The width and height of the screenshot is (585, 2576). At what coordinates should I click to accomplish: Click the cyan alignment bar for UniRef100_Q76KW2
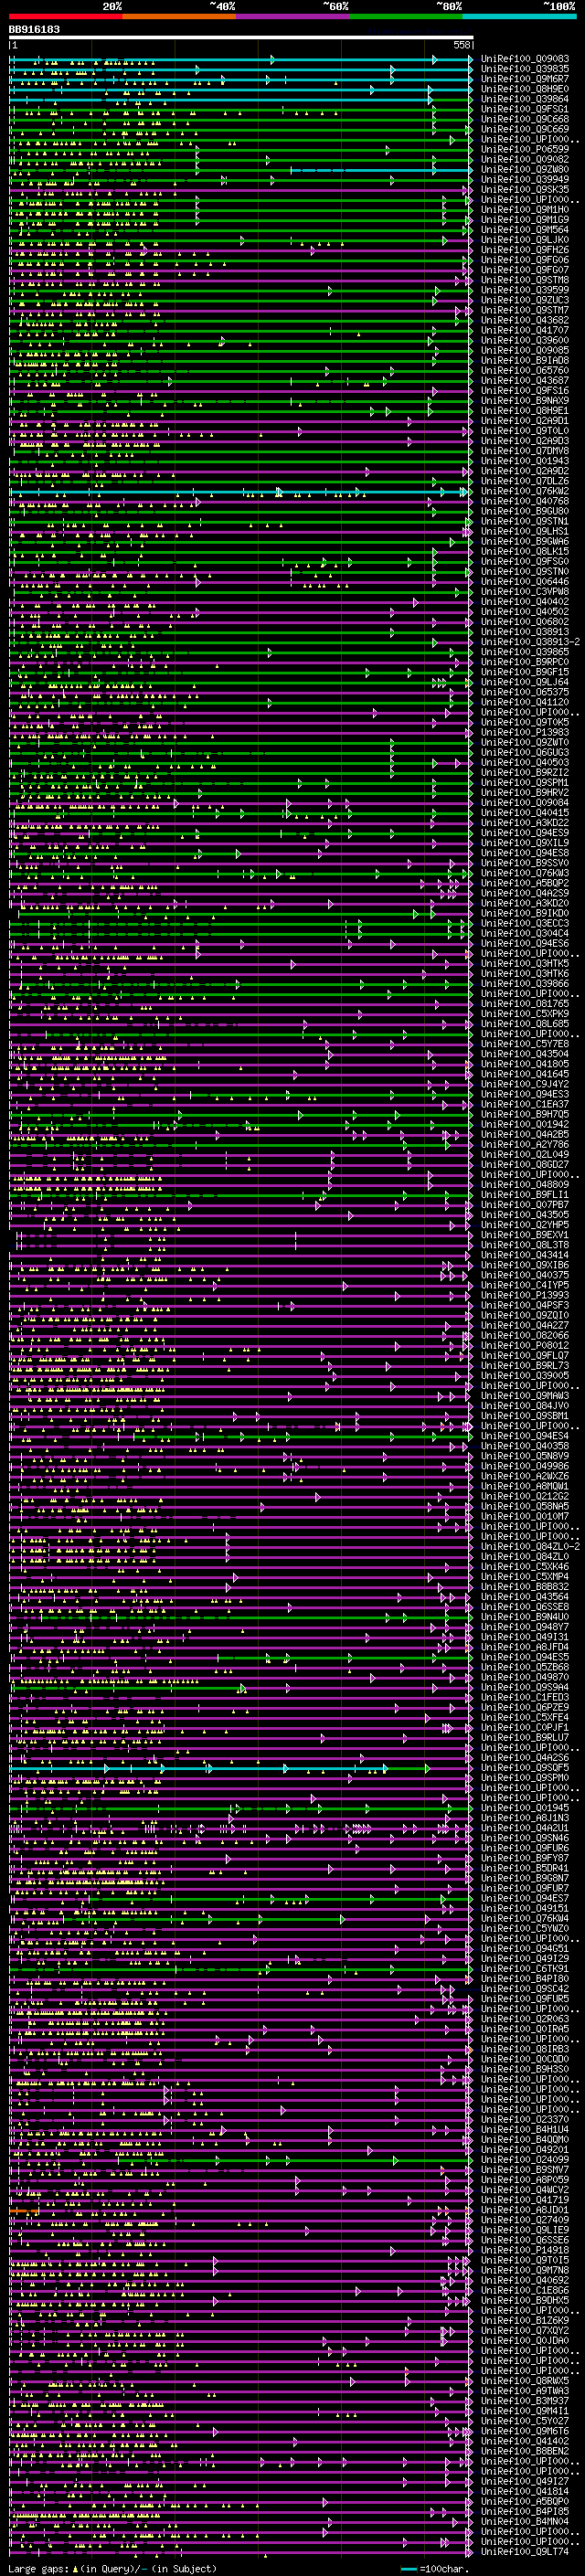(240, 492)
